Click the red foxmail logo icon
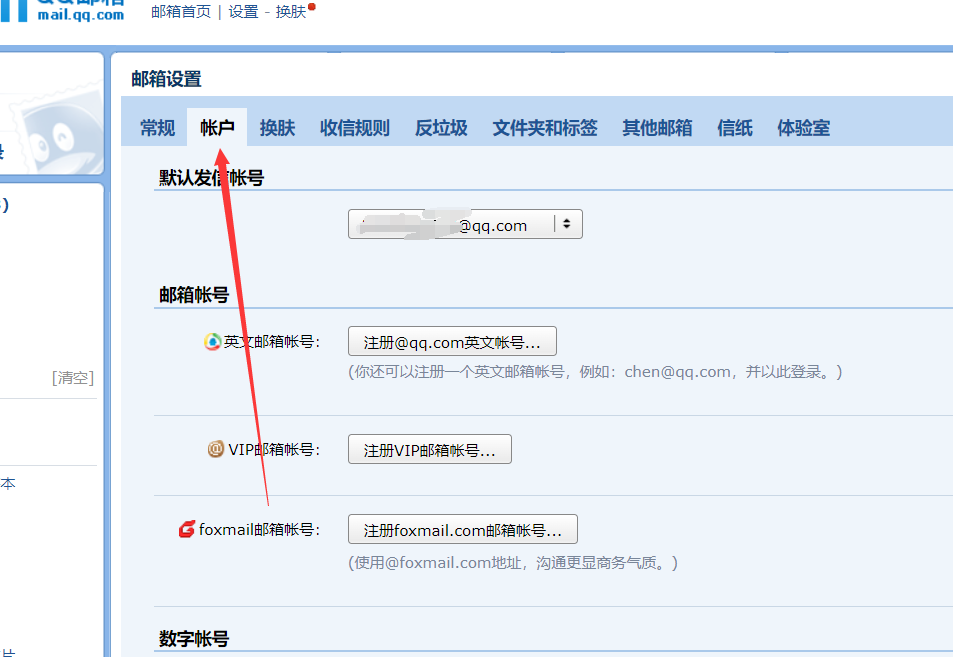The image size is (953, 657). [x=187, y=529]
